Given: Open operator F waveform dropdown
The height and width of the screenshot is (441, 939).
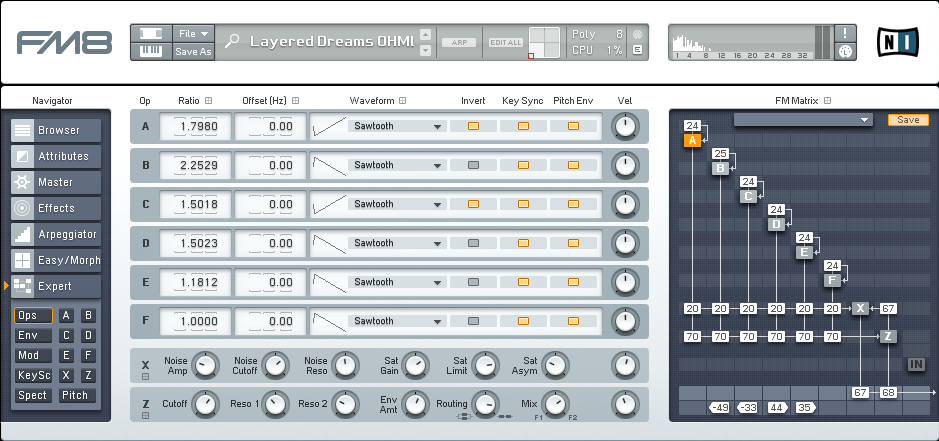Looking at the screenshot, I should pyautogui.click(x=397, y=321).
